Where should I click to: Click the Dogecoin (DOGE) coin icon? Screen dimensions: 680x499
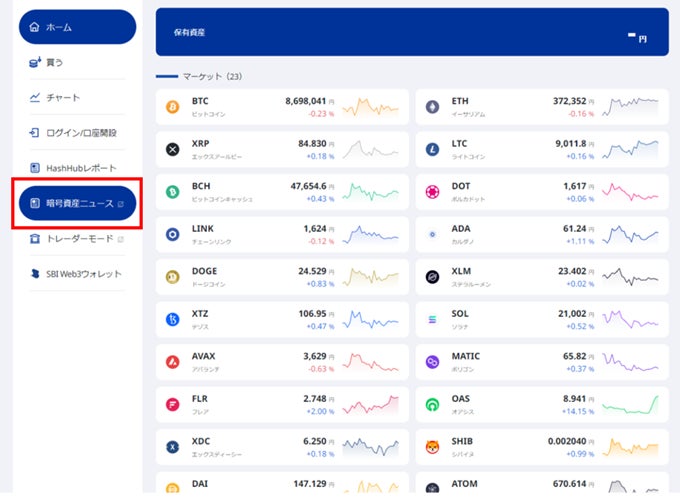coord(172,277)
